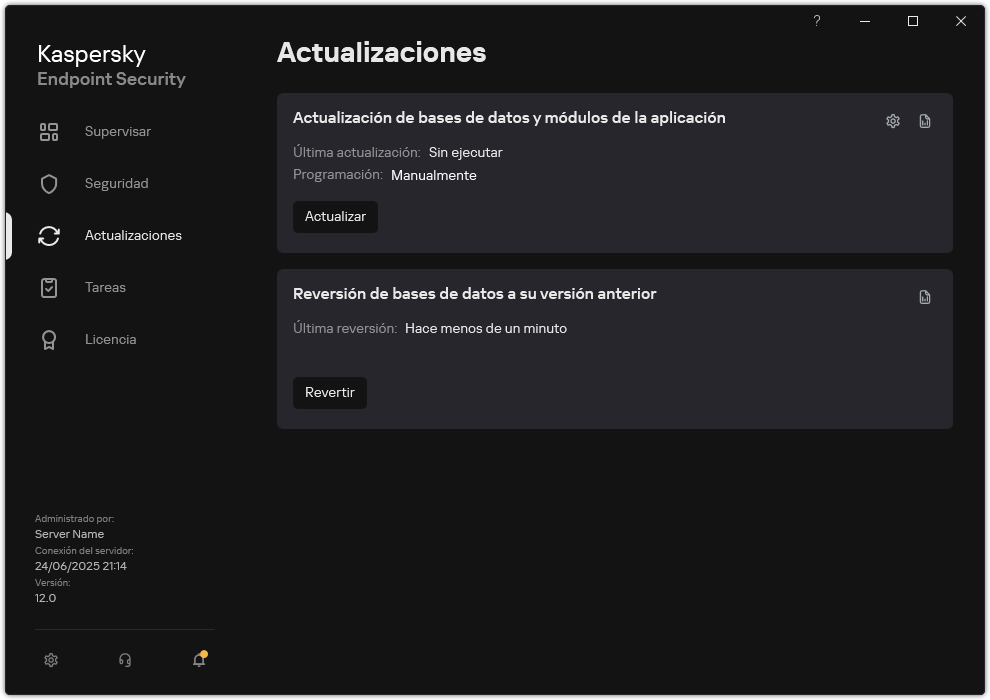Select the Supervisar monitoring icon in the sidebar
Viewport: 990px width, 700px height.
pyautogui.click(x=48, y=131)
